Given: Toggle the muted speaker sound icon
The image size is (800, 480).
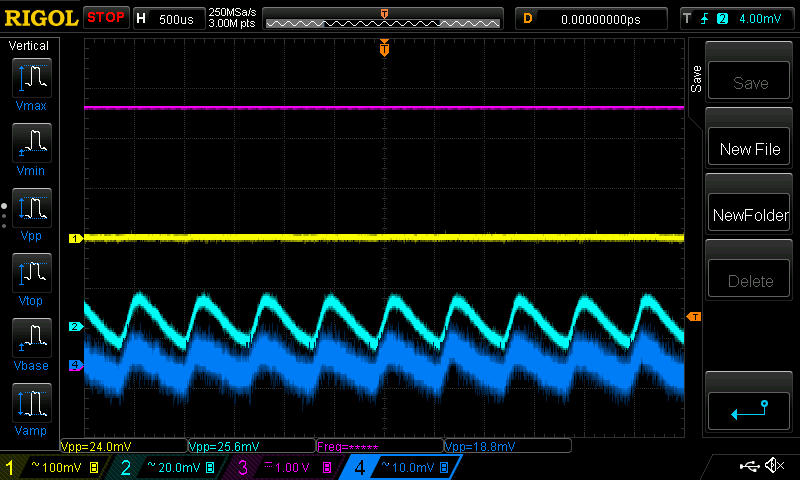Looking at the screenshot, I should [774, 466].
